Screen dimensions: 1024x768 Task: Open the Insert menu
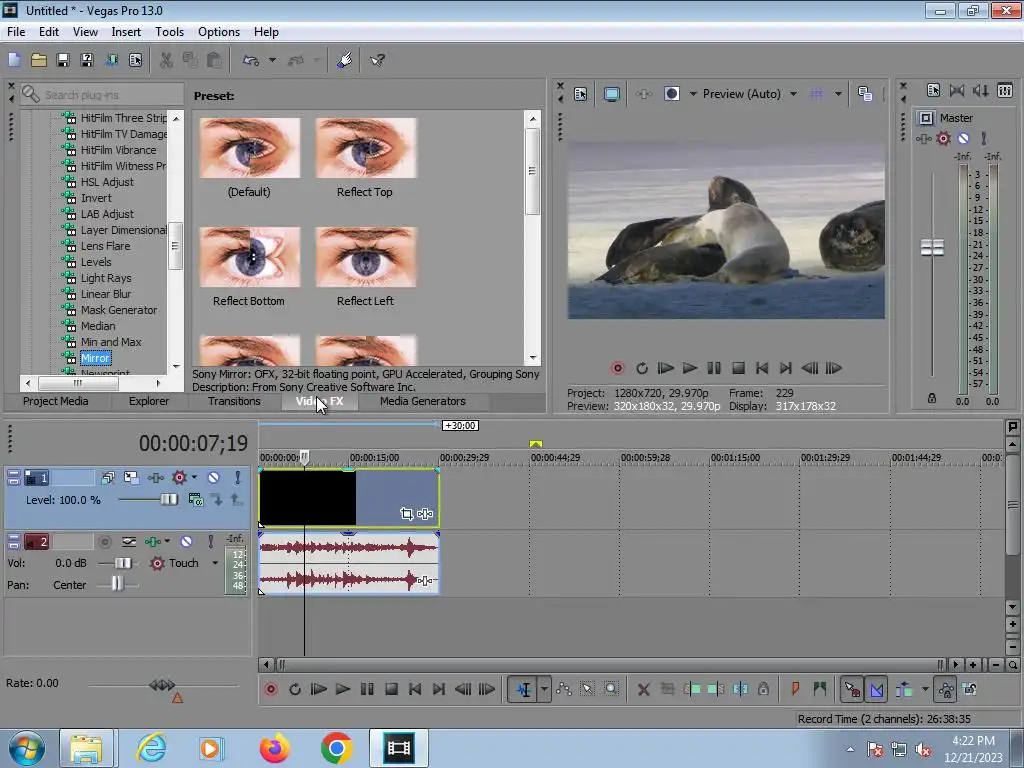[126, 31]
